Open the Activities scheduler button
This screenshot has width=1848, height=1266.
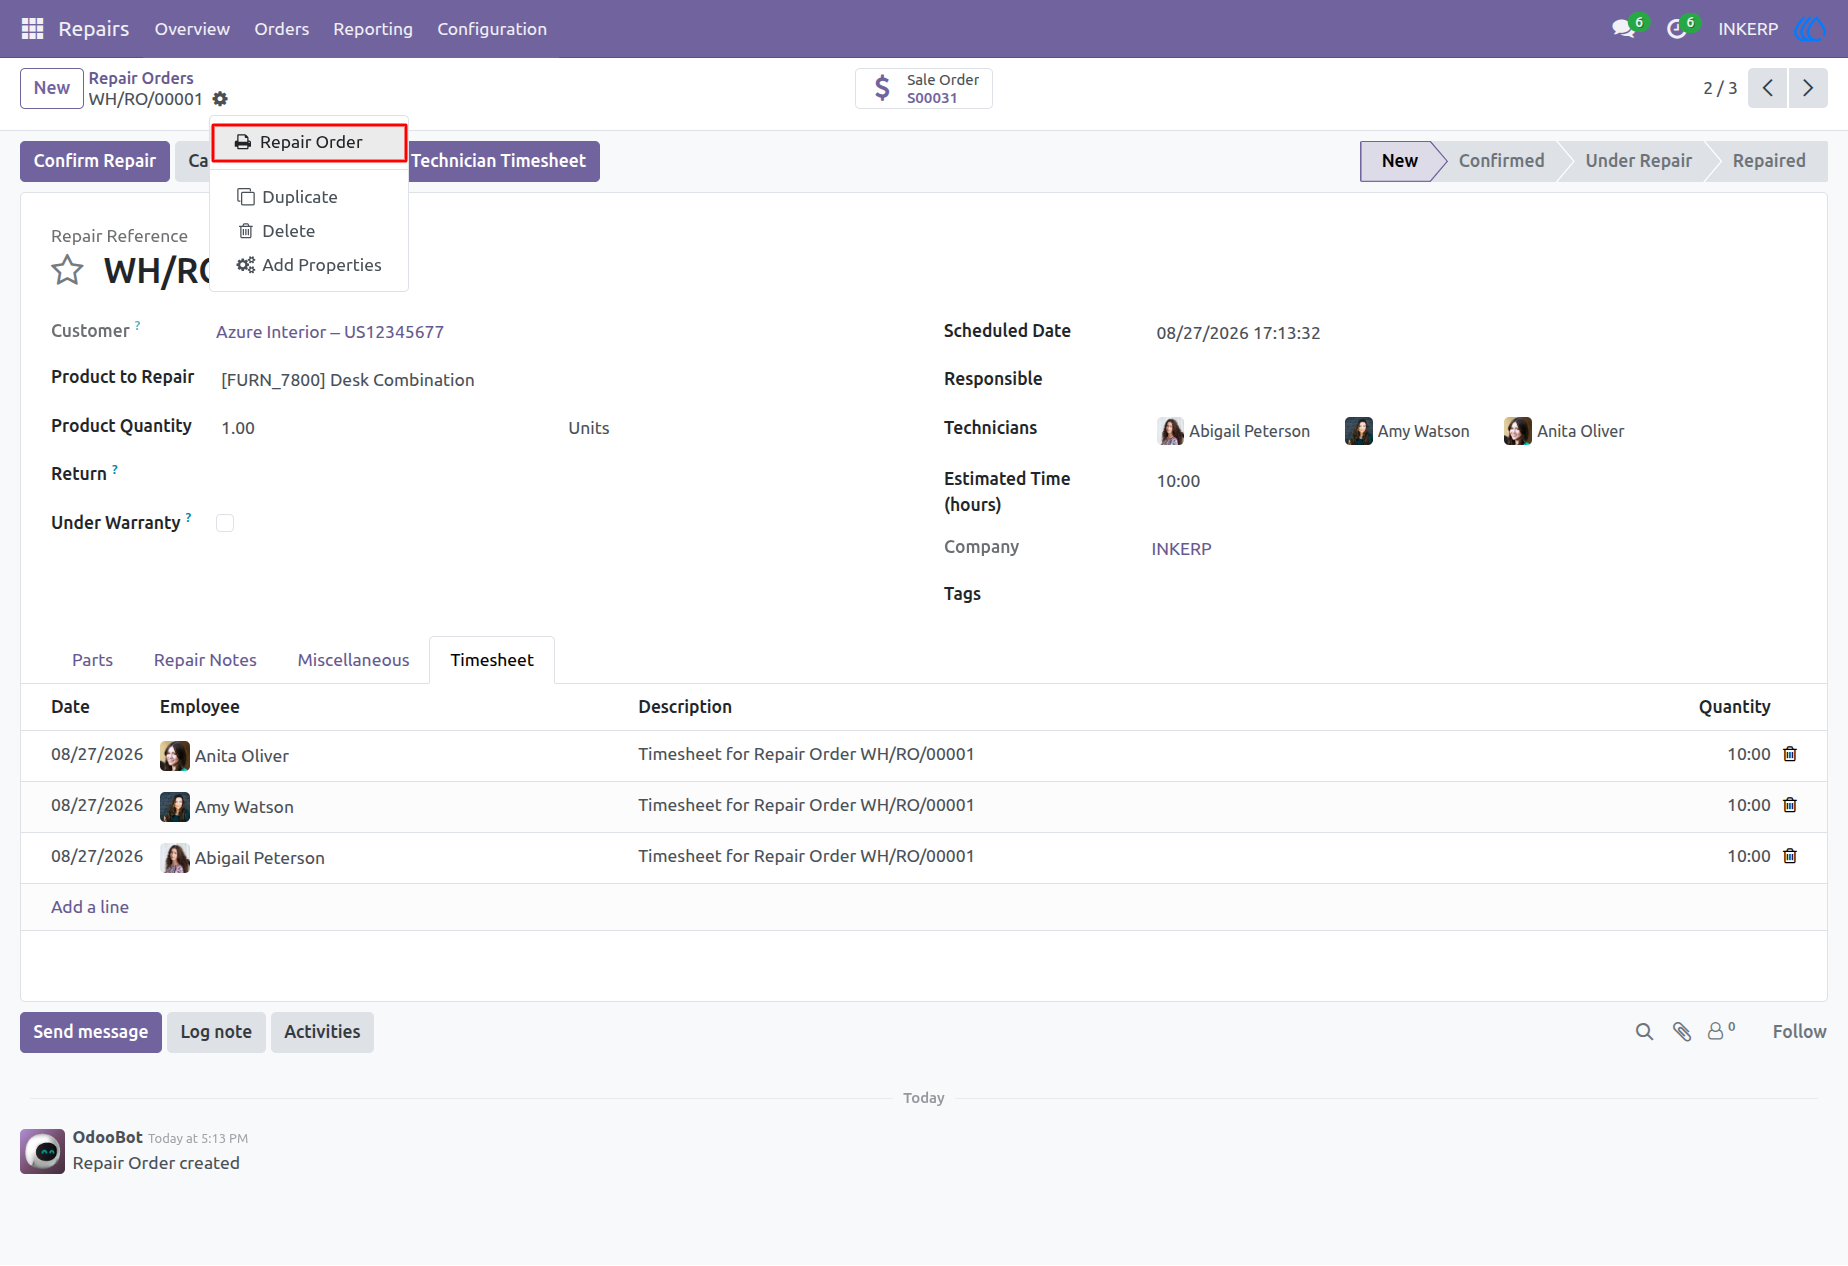tap(322, 1032)
